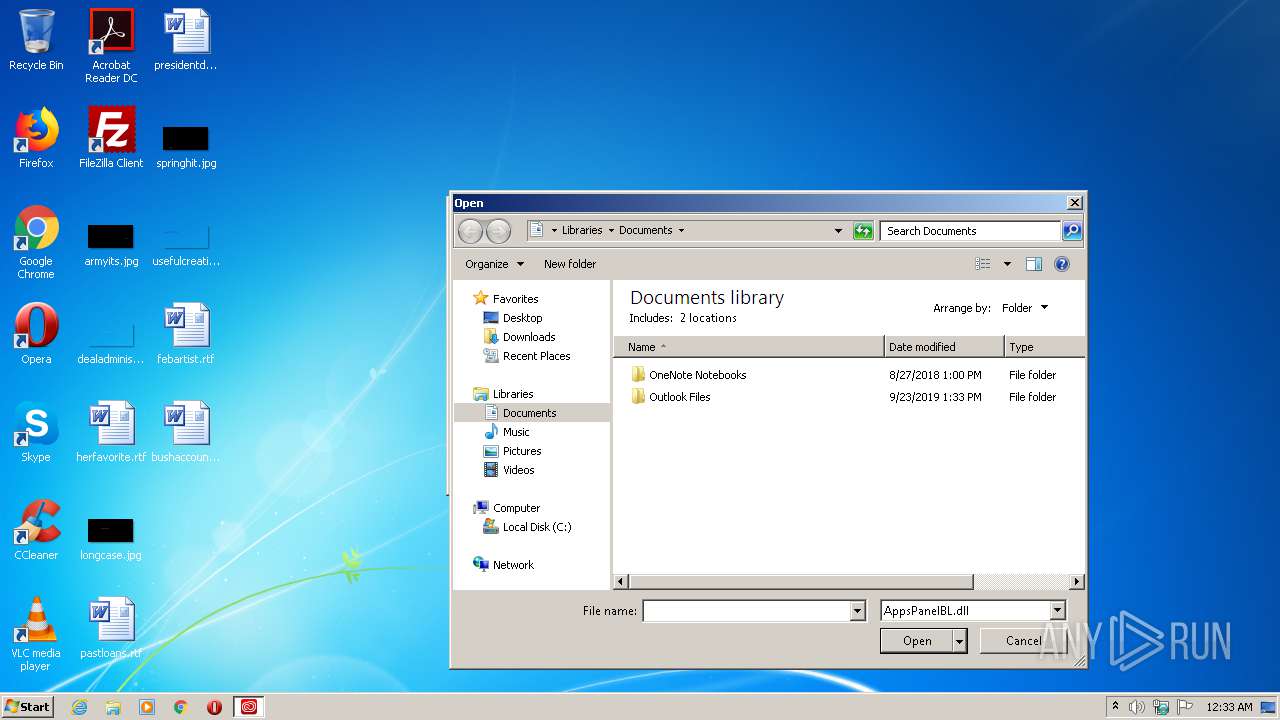Select the febartist.rtf desktop document
The height and width of the screenshot is (720, 1280).
pos(186,334)
